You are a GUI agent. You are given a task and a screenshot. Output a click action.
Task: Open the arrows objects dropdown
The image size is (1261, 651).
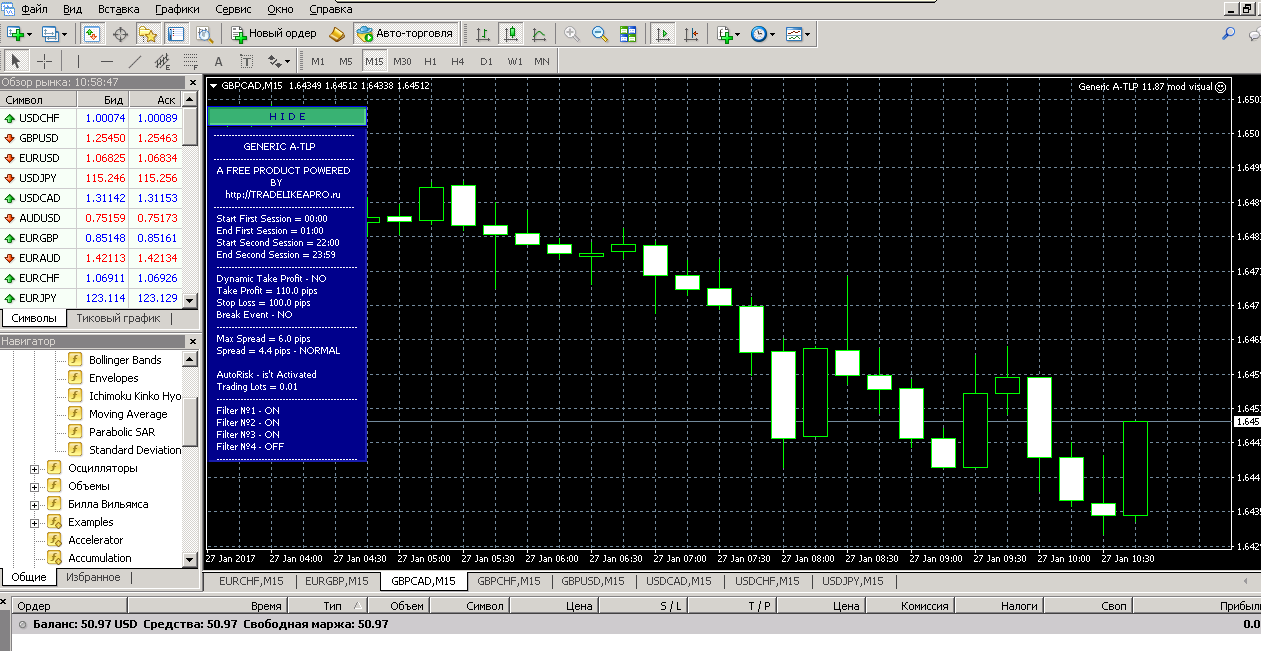[278, 61]
